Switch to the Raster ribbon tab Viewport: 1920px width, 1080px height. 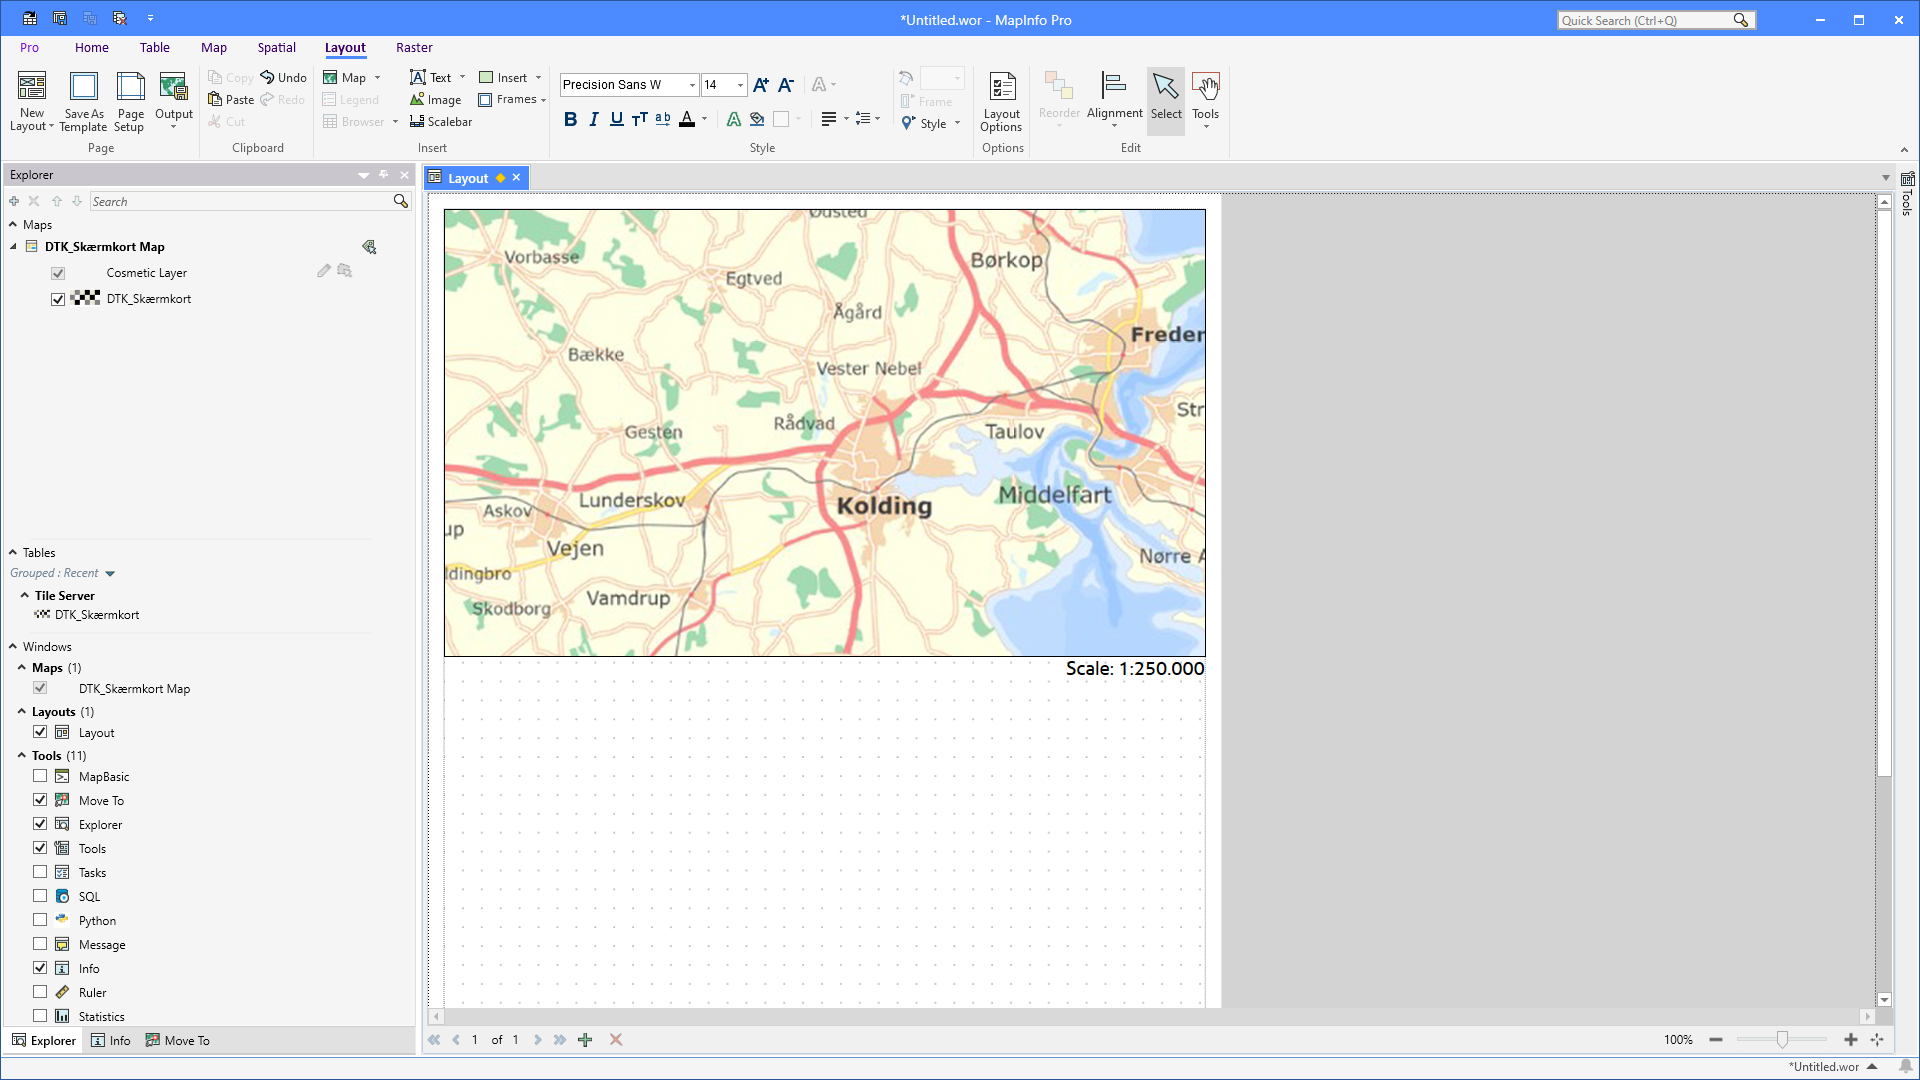point(414,47)
